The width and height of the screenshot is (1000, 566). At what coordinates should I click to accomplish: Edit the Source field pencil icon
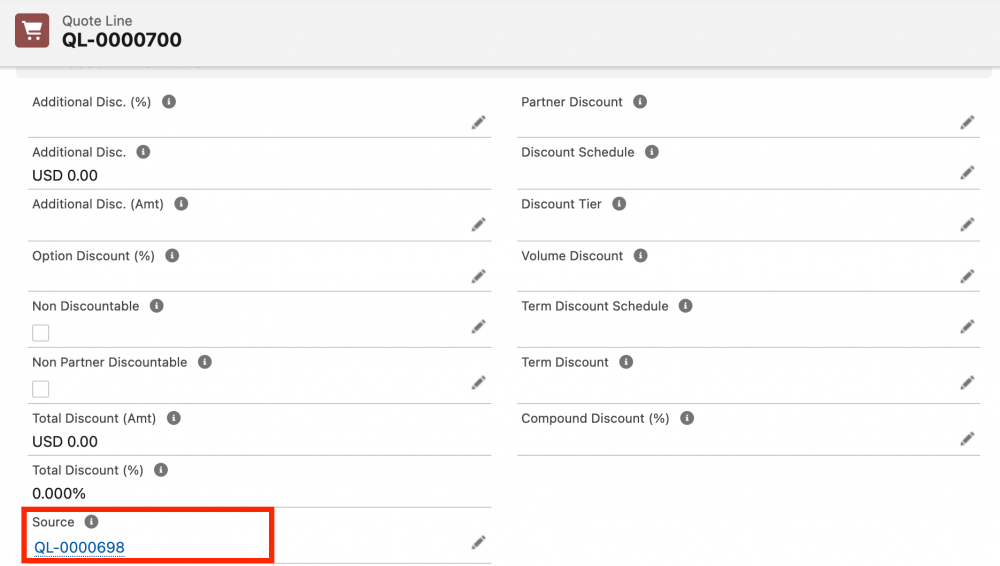tap(478, 542)
